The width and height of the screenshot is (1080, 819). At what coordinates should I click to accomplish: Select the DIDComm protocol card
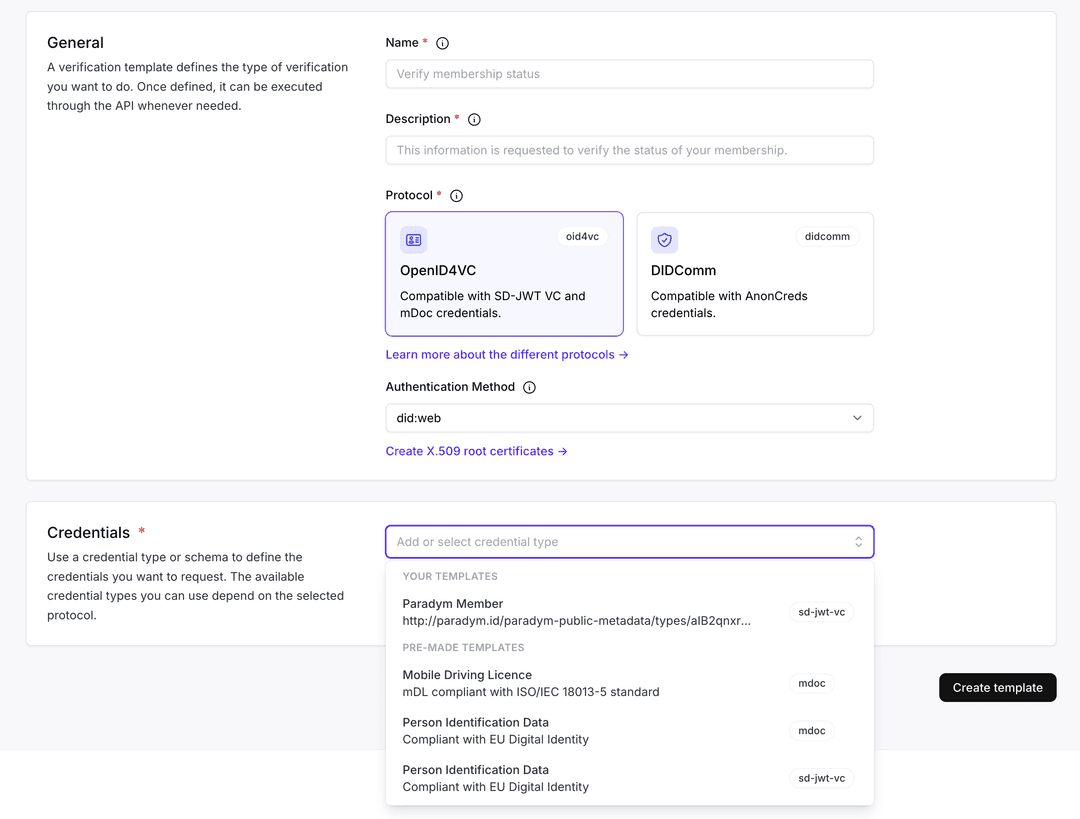click(755, 274)
